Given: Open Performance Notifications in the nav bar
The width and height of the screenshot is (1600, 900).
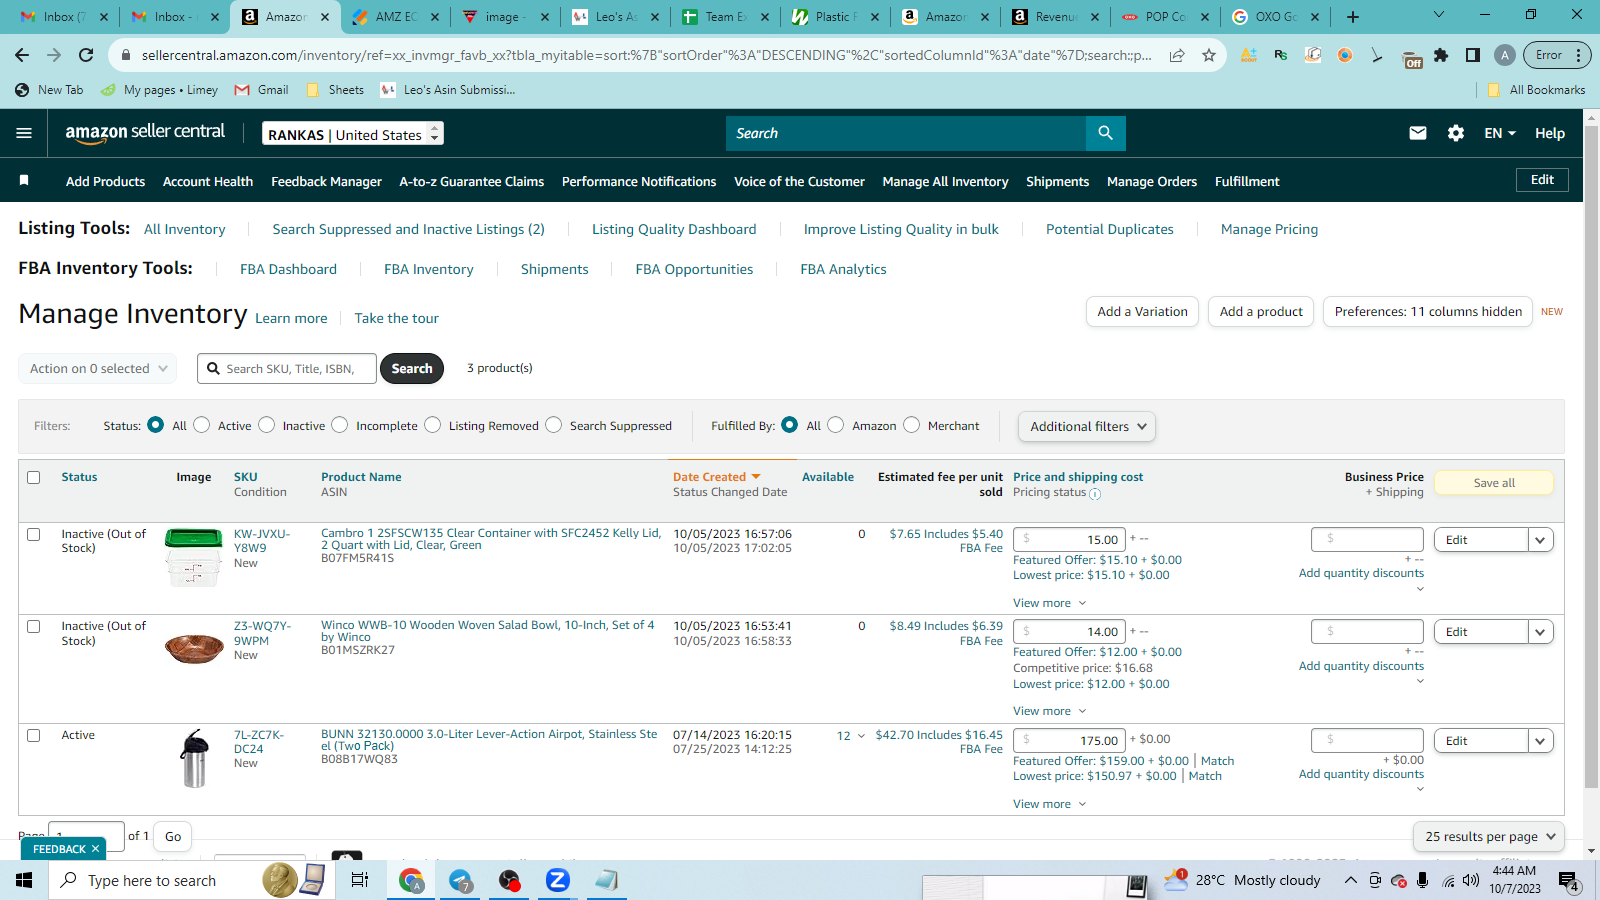Looking at the screenshot, I should 639,181.
